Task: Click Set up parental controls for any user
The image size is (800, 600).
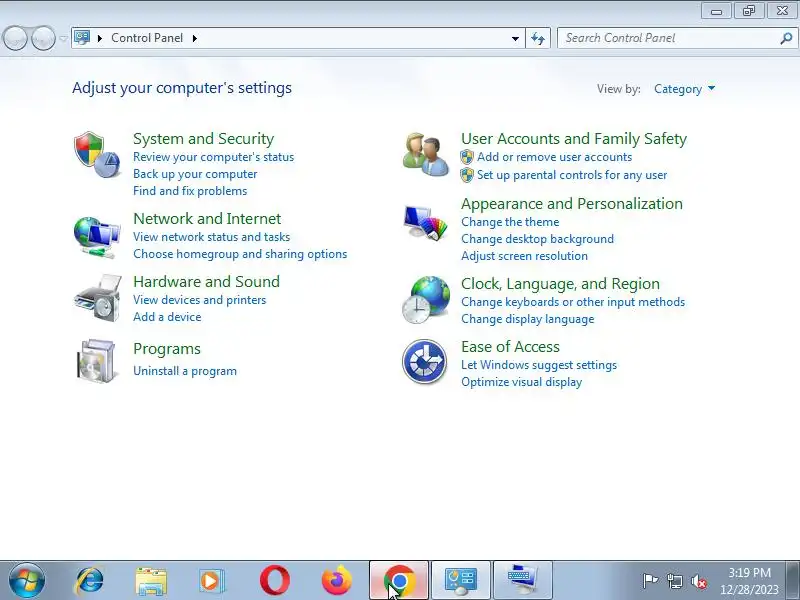Action: point(571,175)
